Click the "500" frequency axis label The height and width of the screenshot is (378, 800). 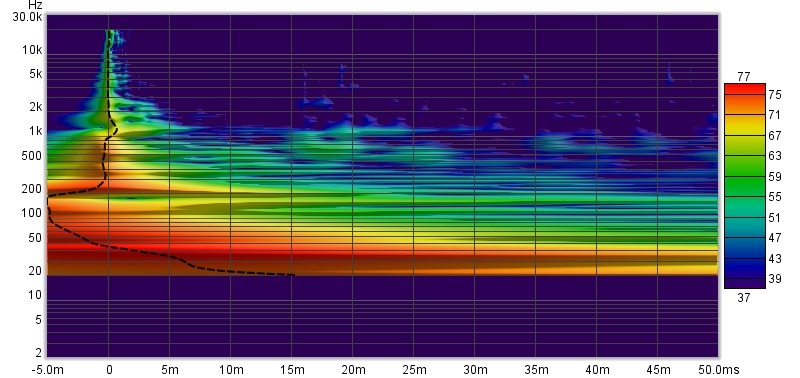[33, 156]
